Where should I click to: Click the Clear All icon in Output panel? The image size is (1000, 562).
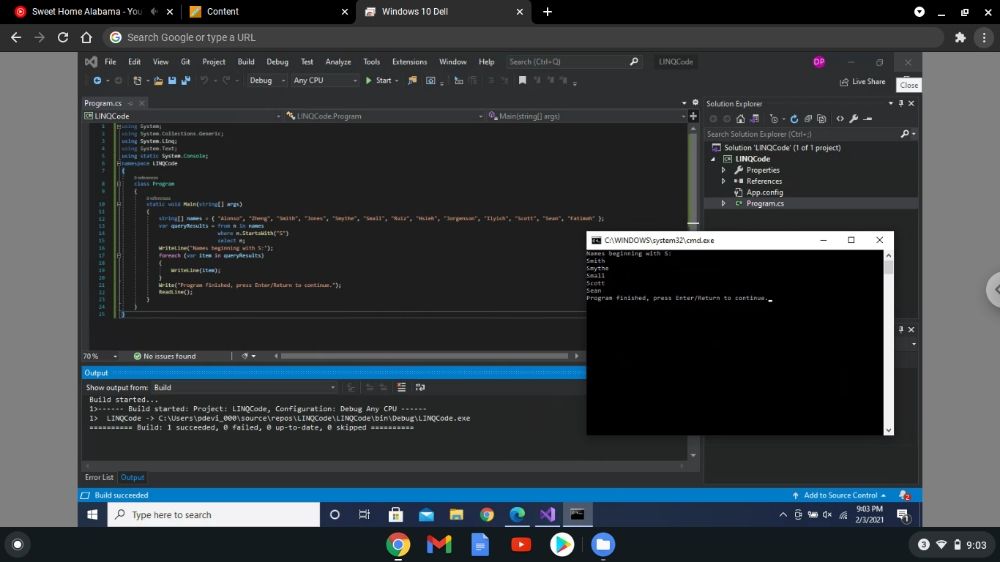point(401,387)
